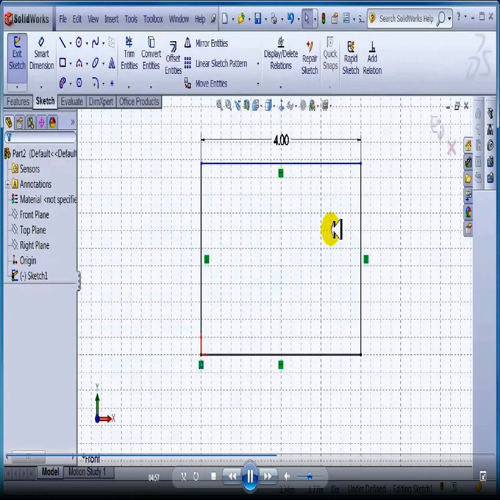
Task: Click Display/Delete Relations tool
Action: pyautogui.click(x=281, y=53)
